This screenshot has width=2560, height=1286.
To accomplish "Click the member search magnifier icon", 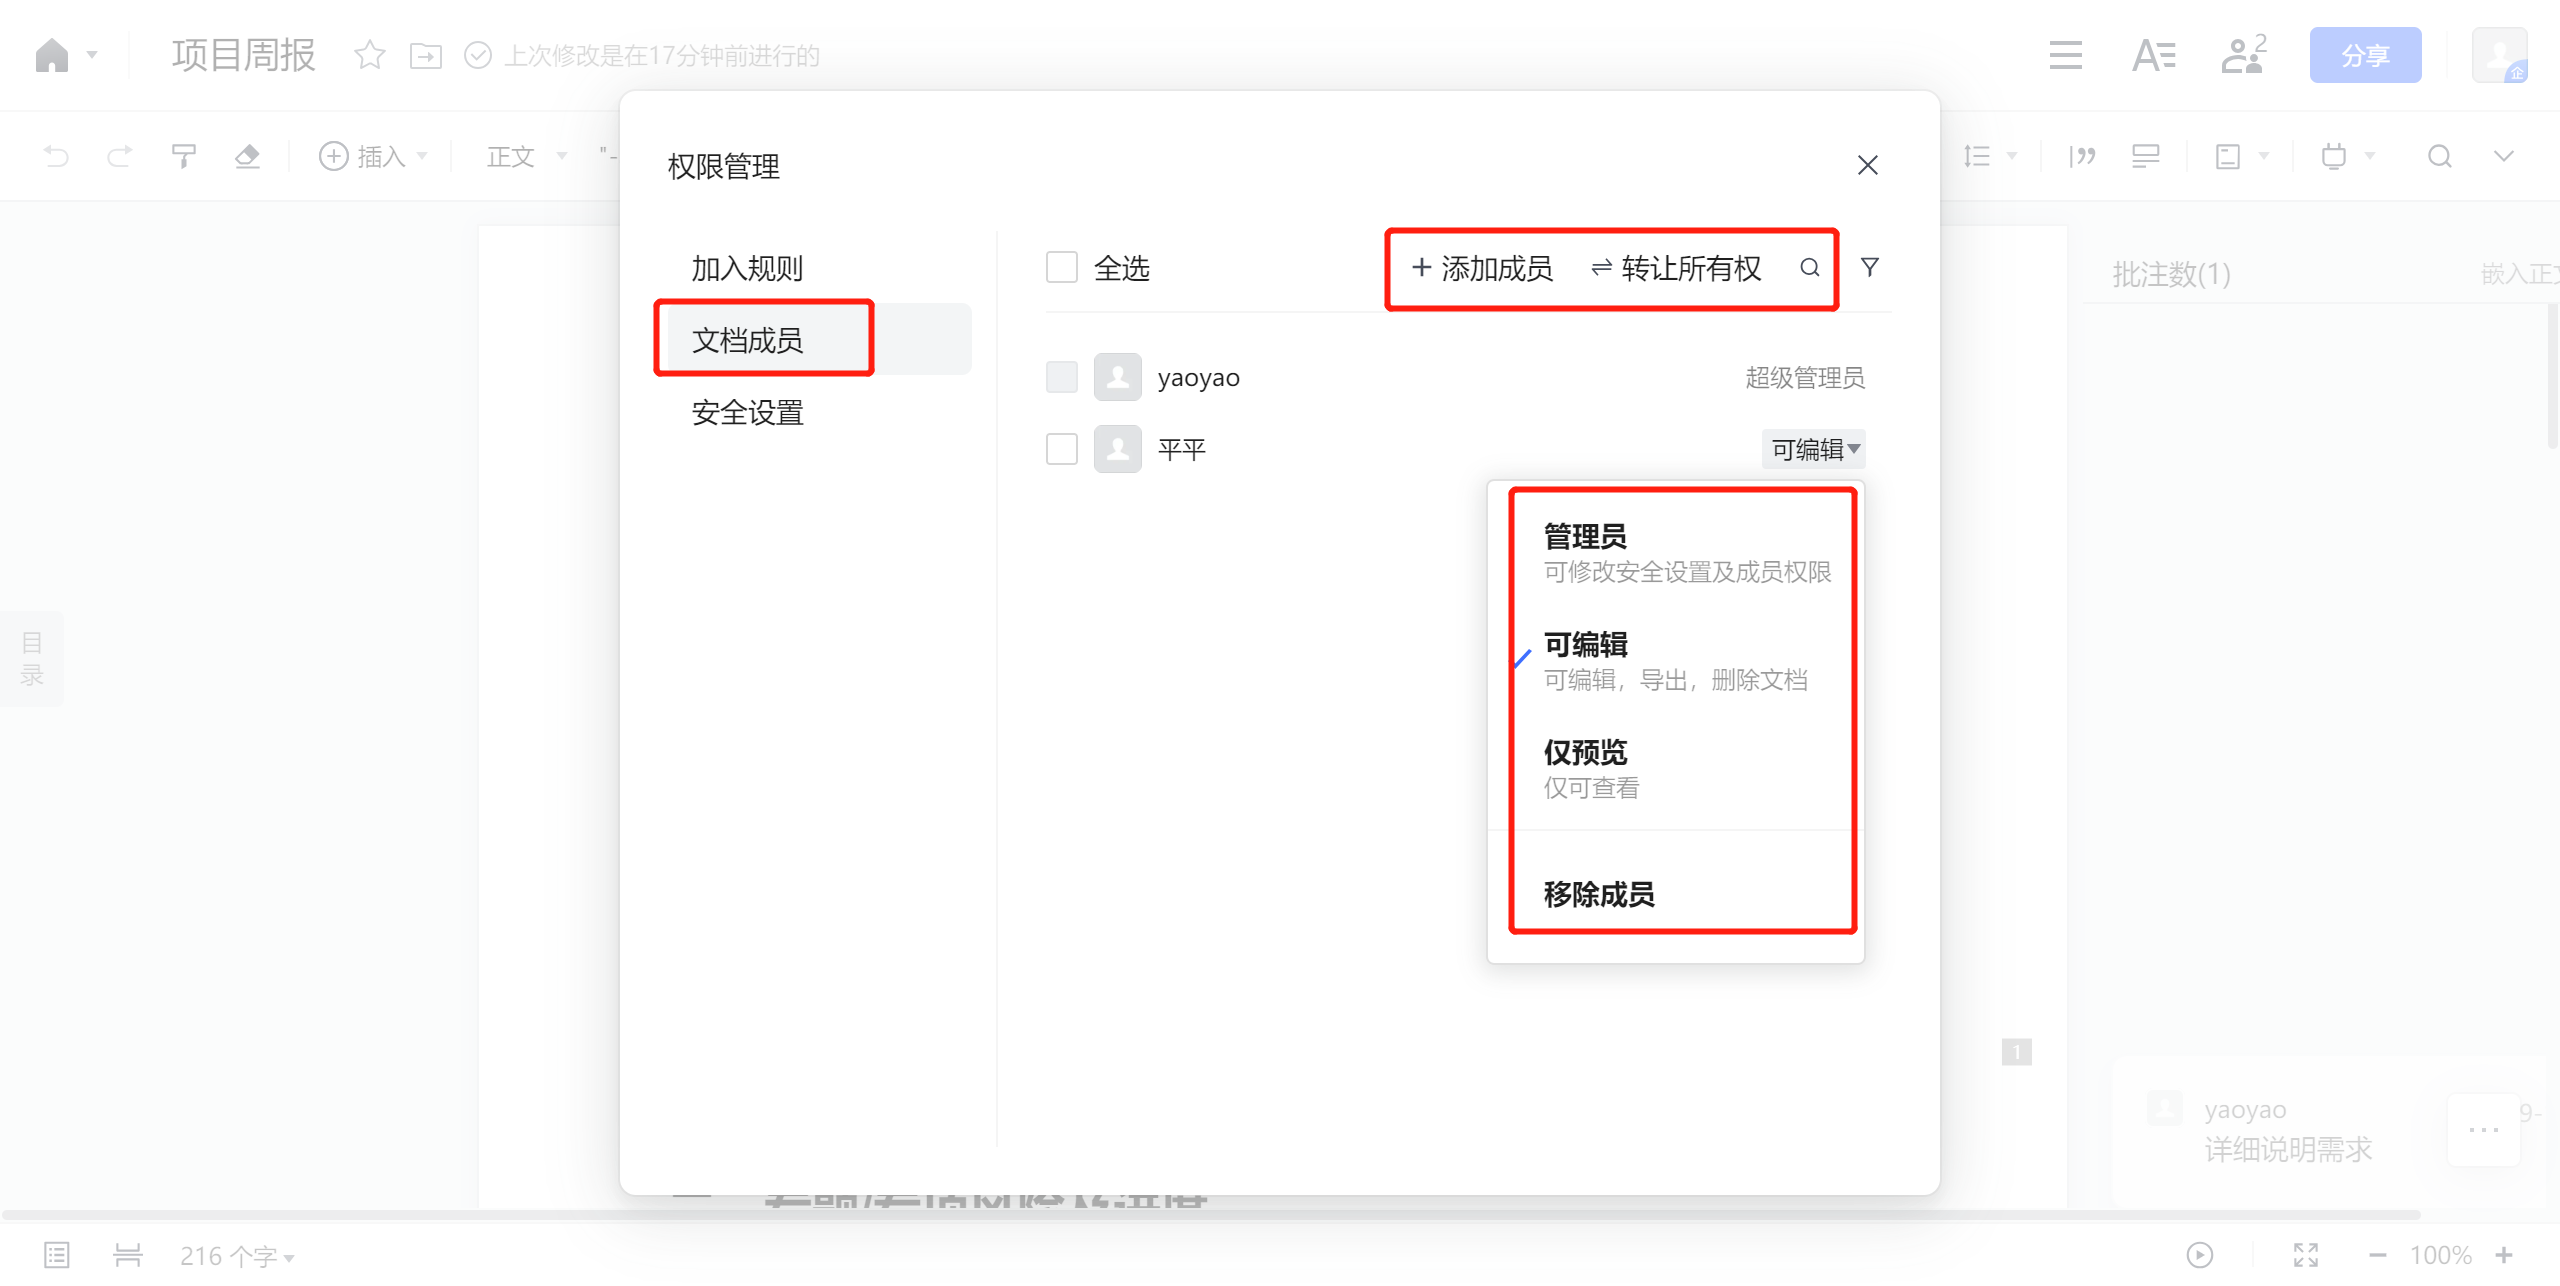I will pos(1809,267).
